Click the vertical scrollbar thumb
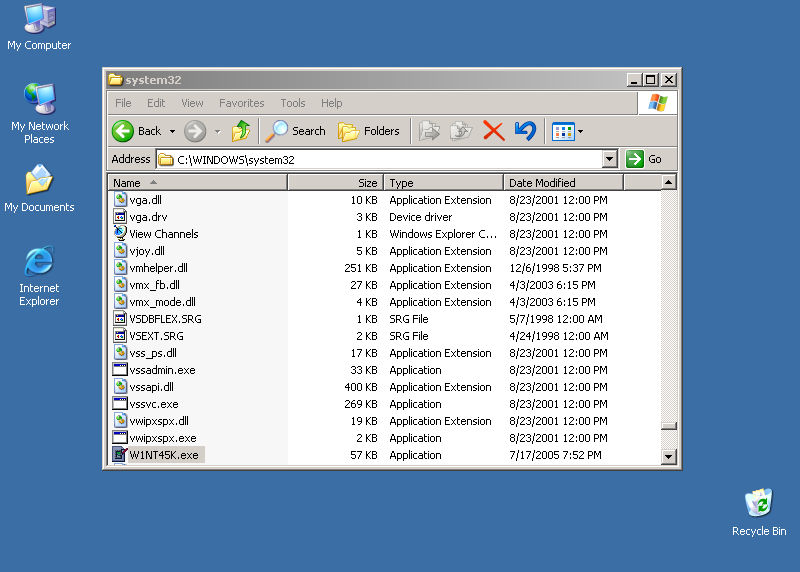Image resolution: width=800 pixels, height=572 pixels. click(668, 426)
